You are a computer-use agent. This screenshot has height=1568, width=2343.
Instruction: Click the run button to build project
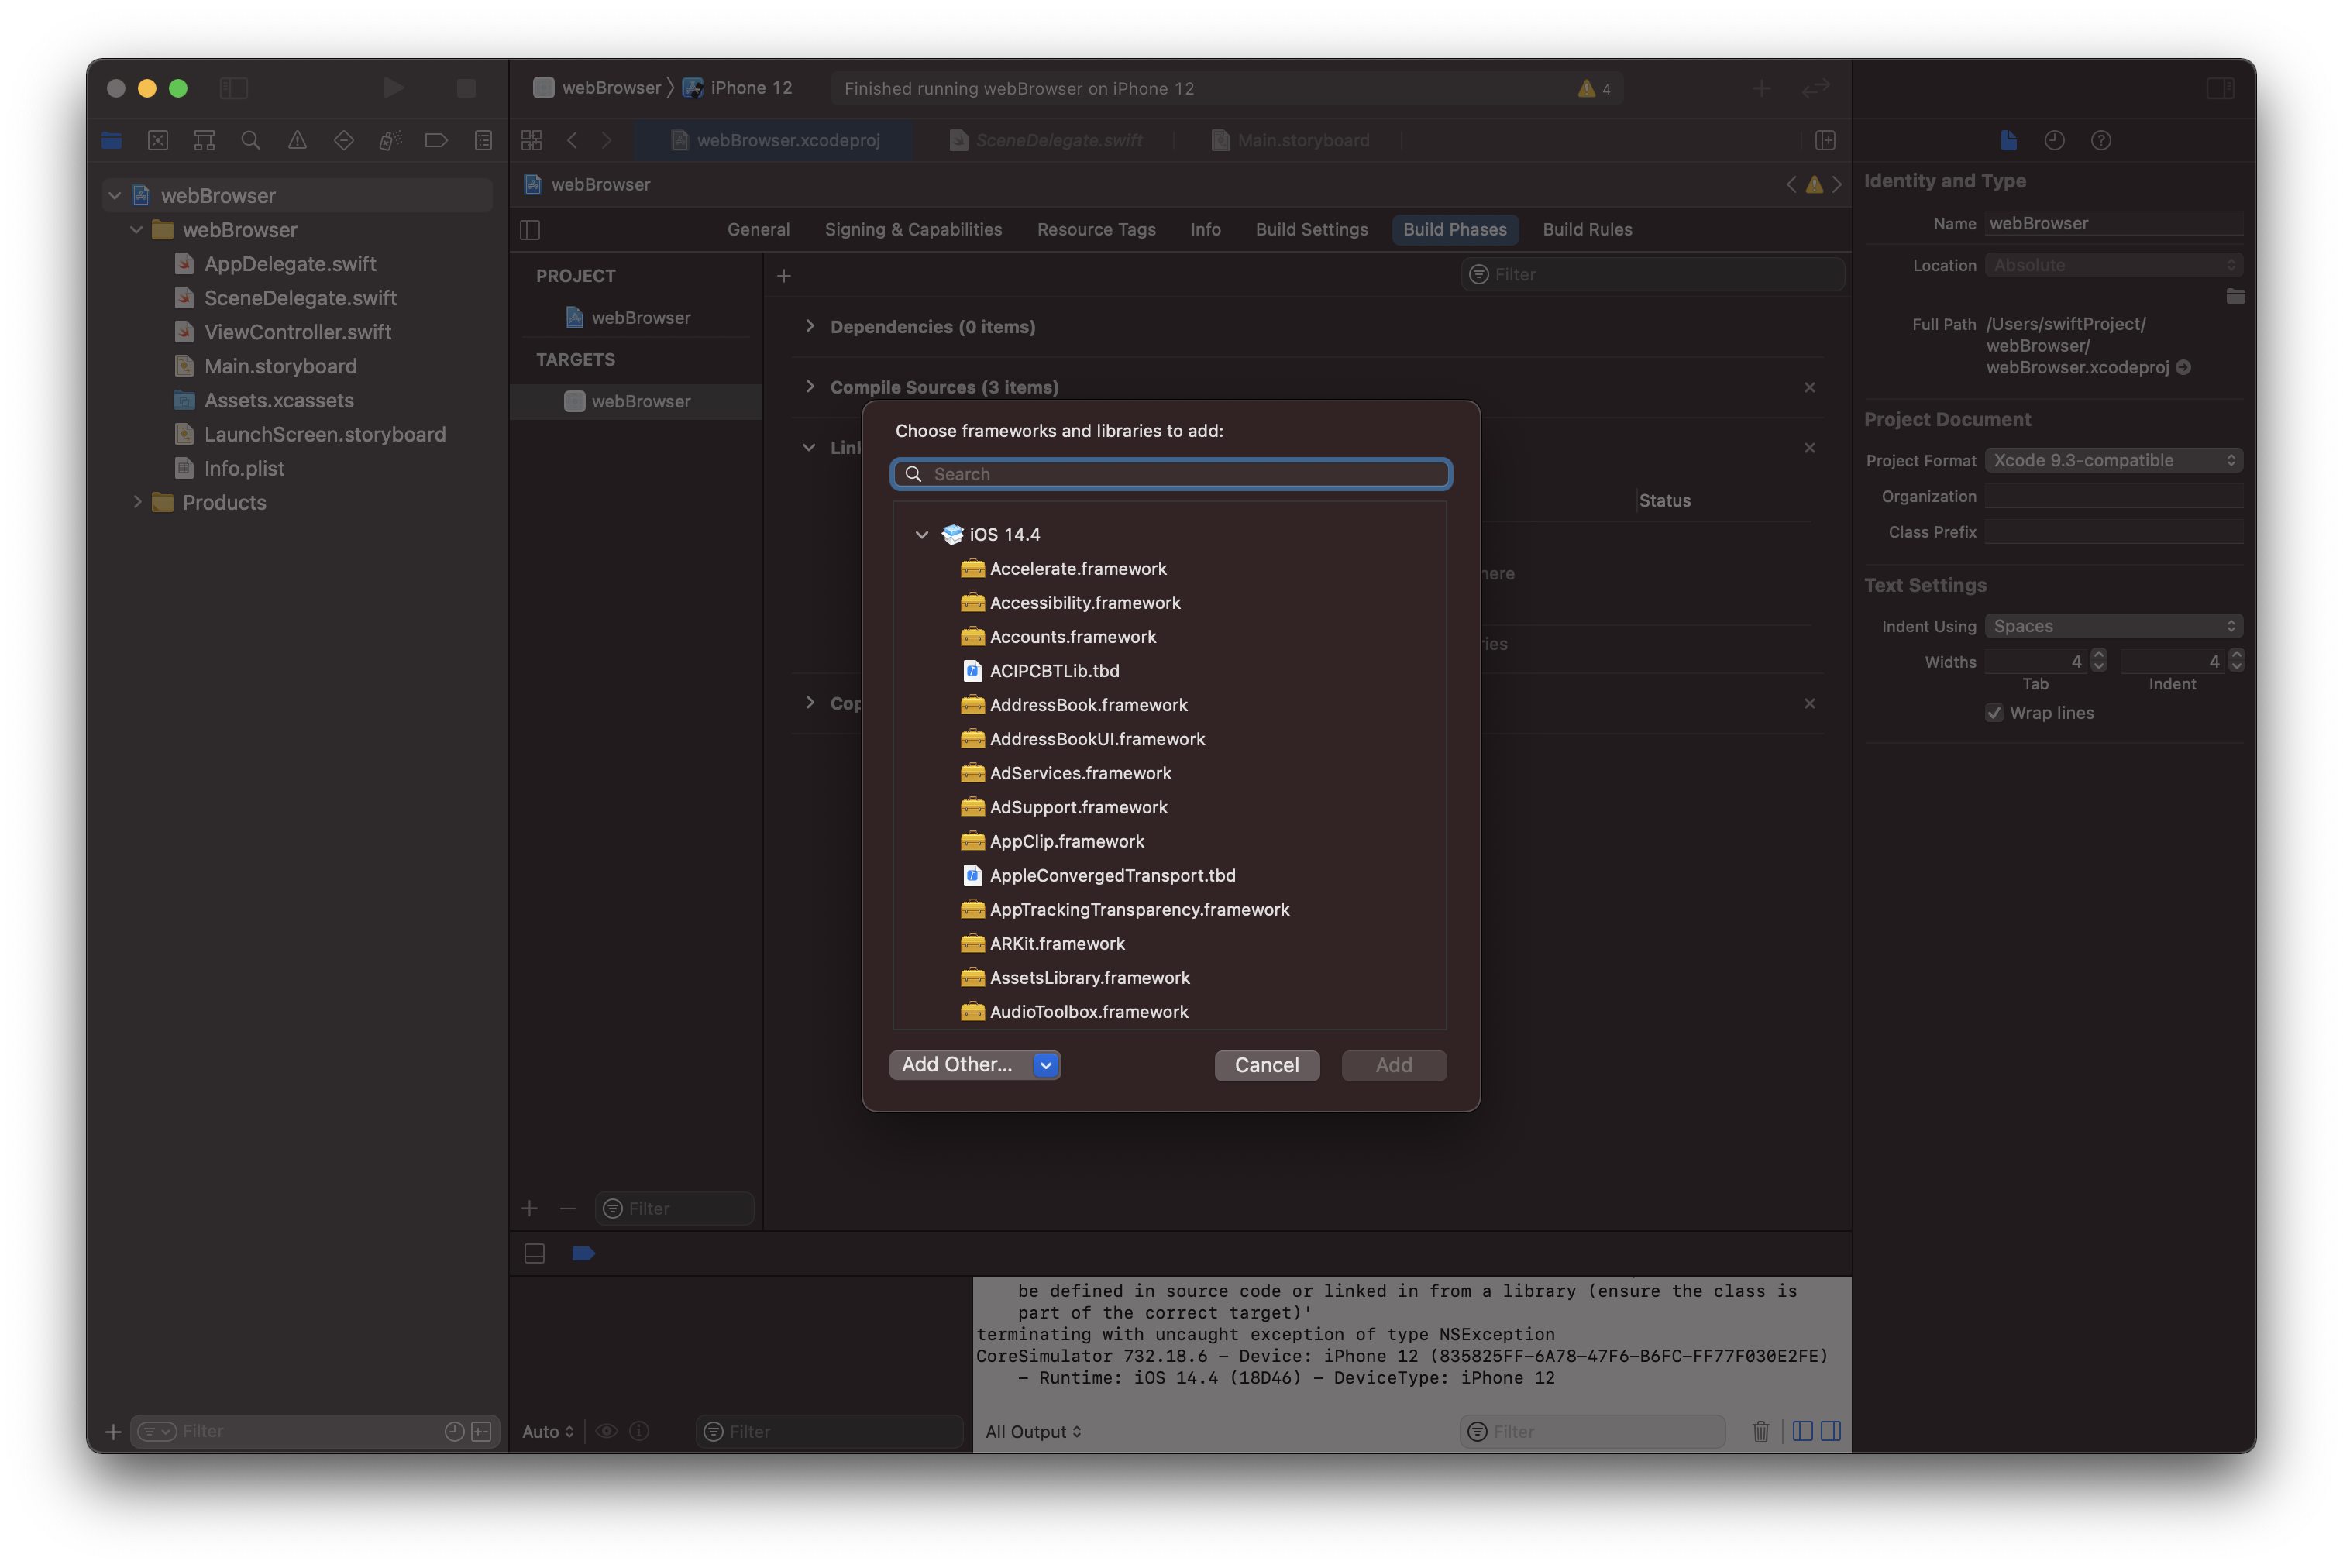(x=390, y=86)
